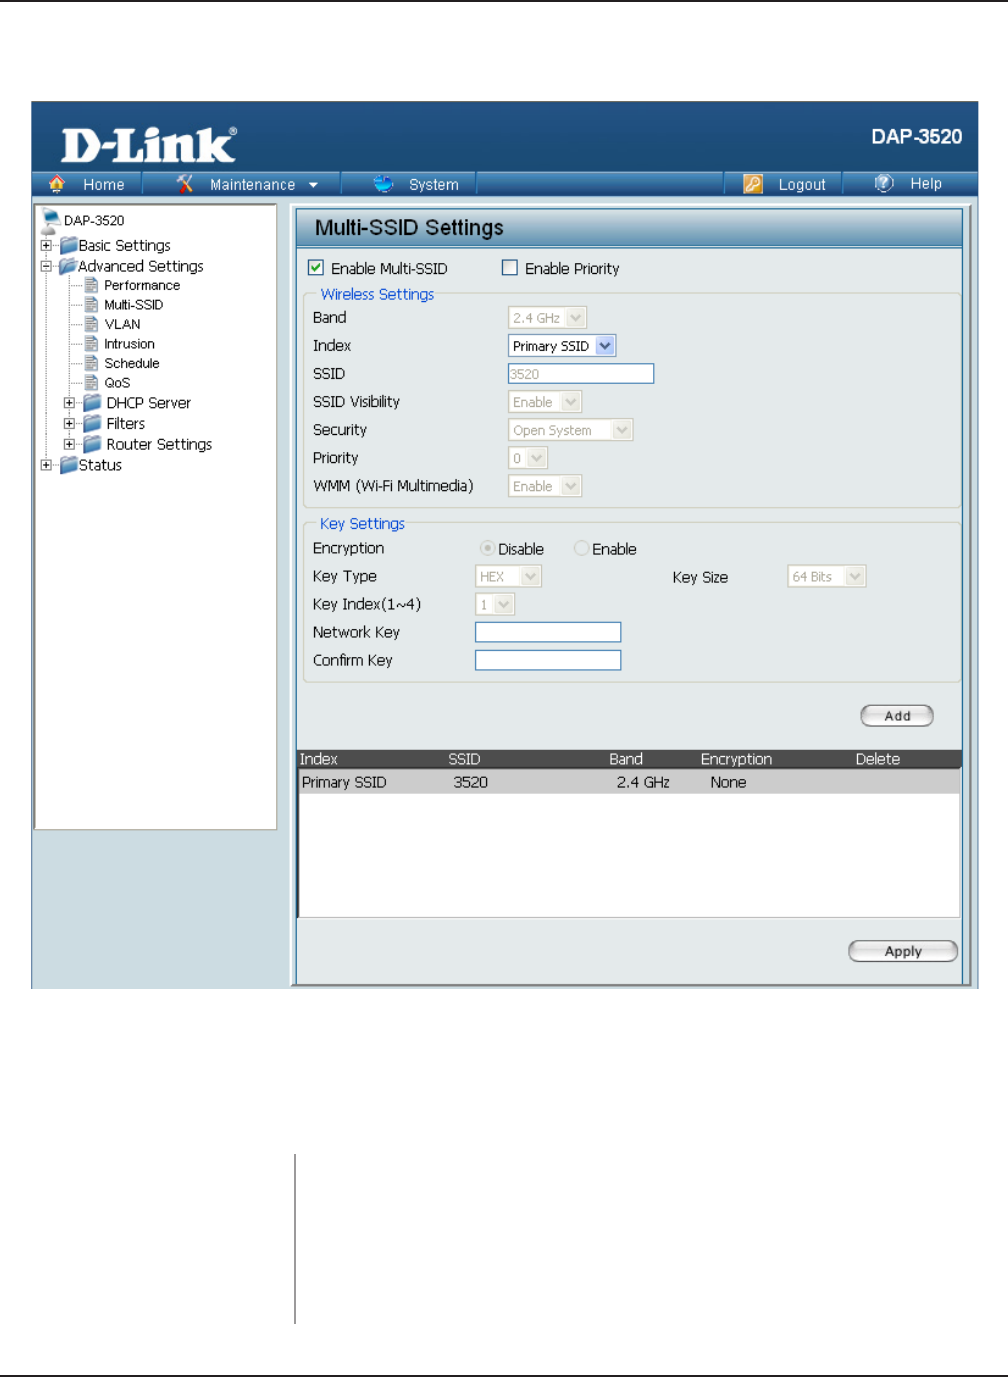Screen dimensions: 1008x1377
Task: Collapse the Advanced Settings tree node
Action: 46,266
